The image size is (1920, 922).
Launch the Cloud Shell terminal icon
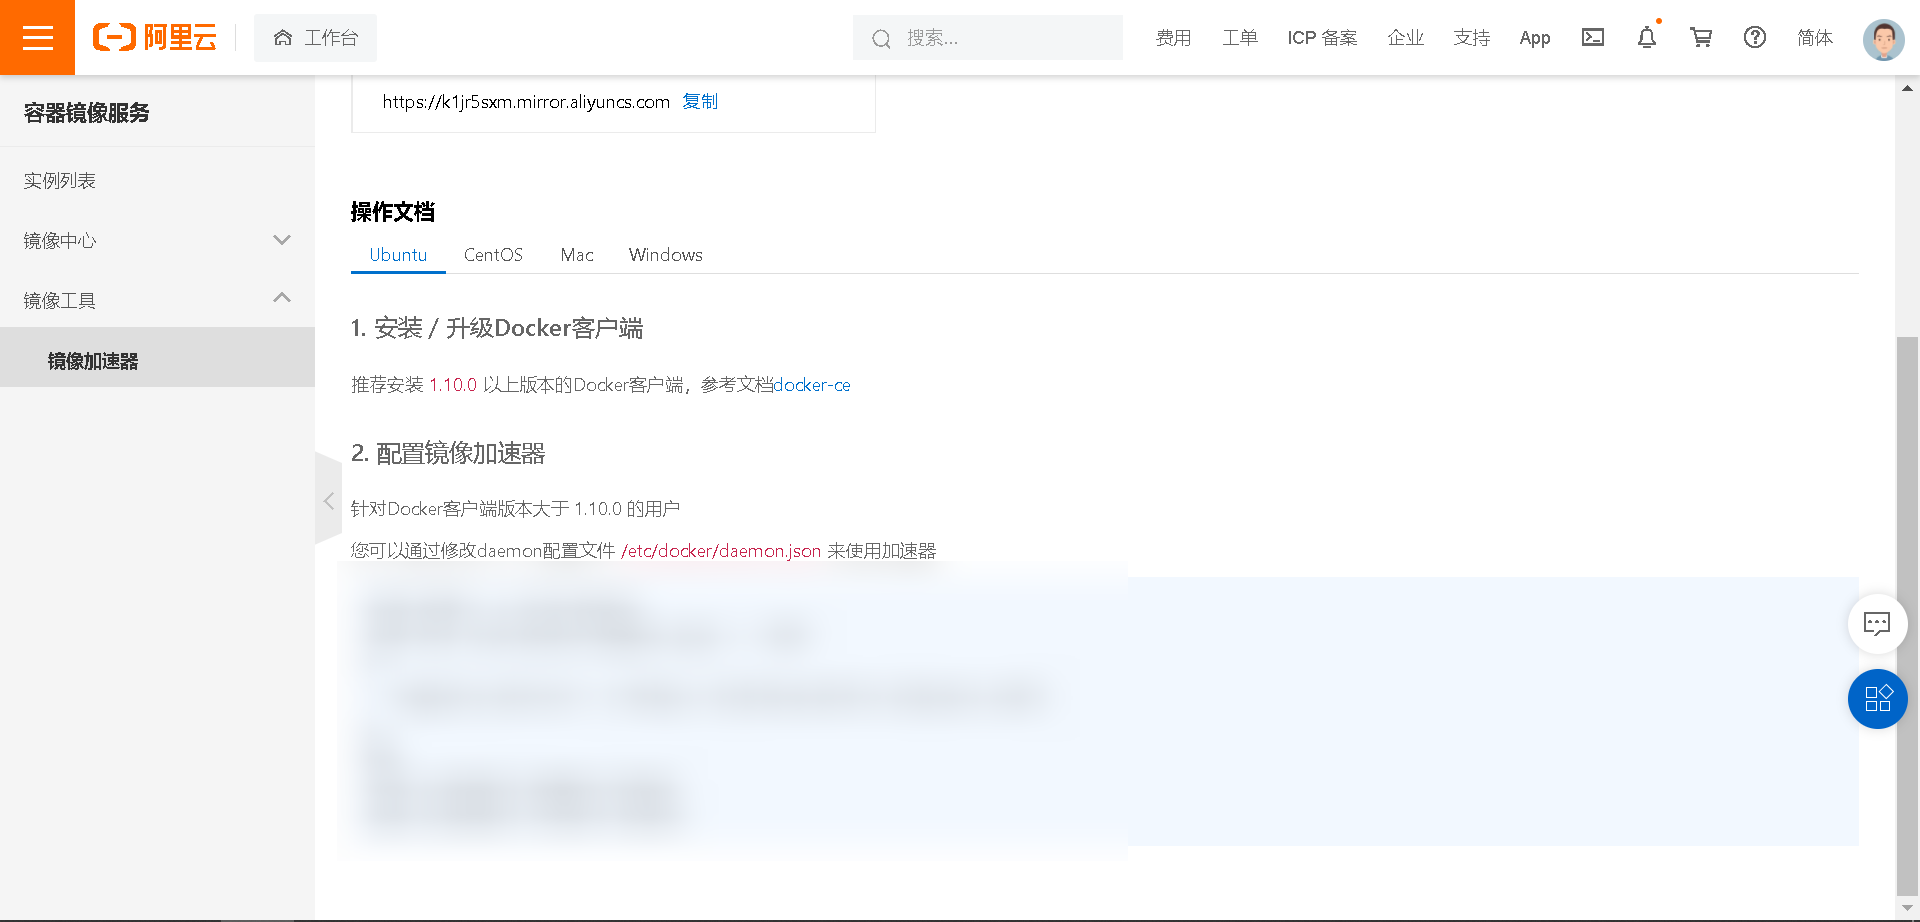1593,37
